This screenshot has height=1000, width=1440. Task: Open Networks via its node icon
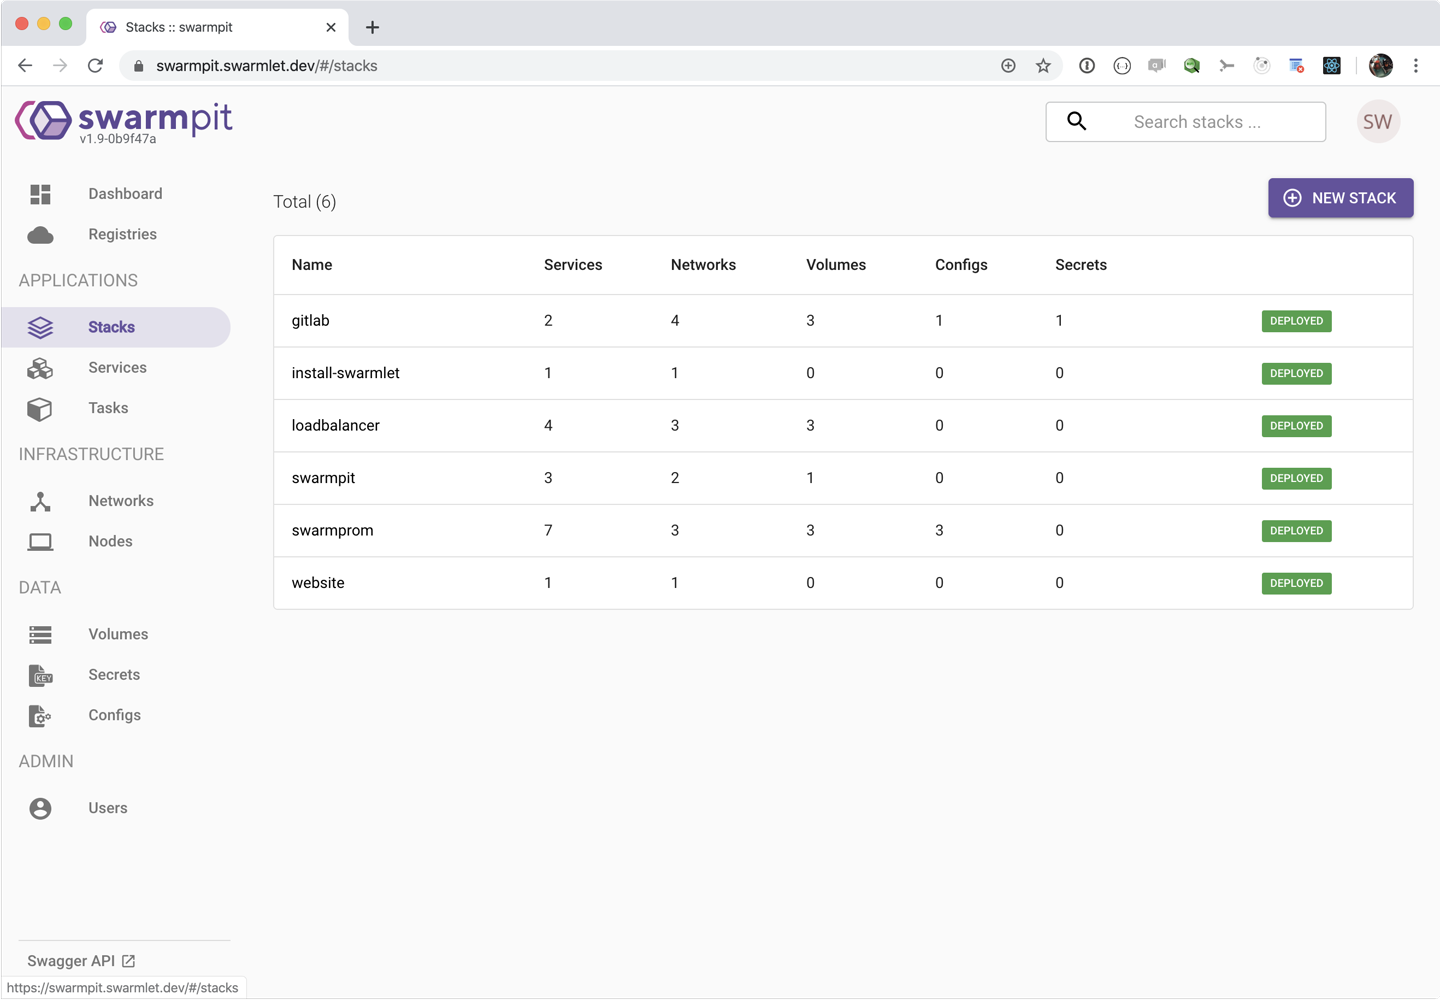(x=40, y=501)
